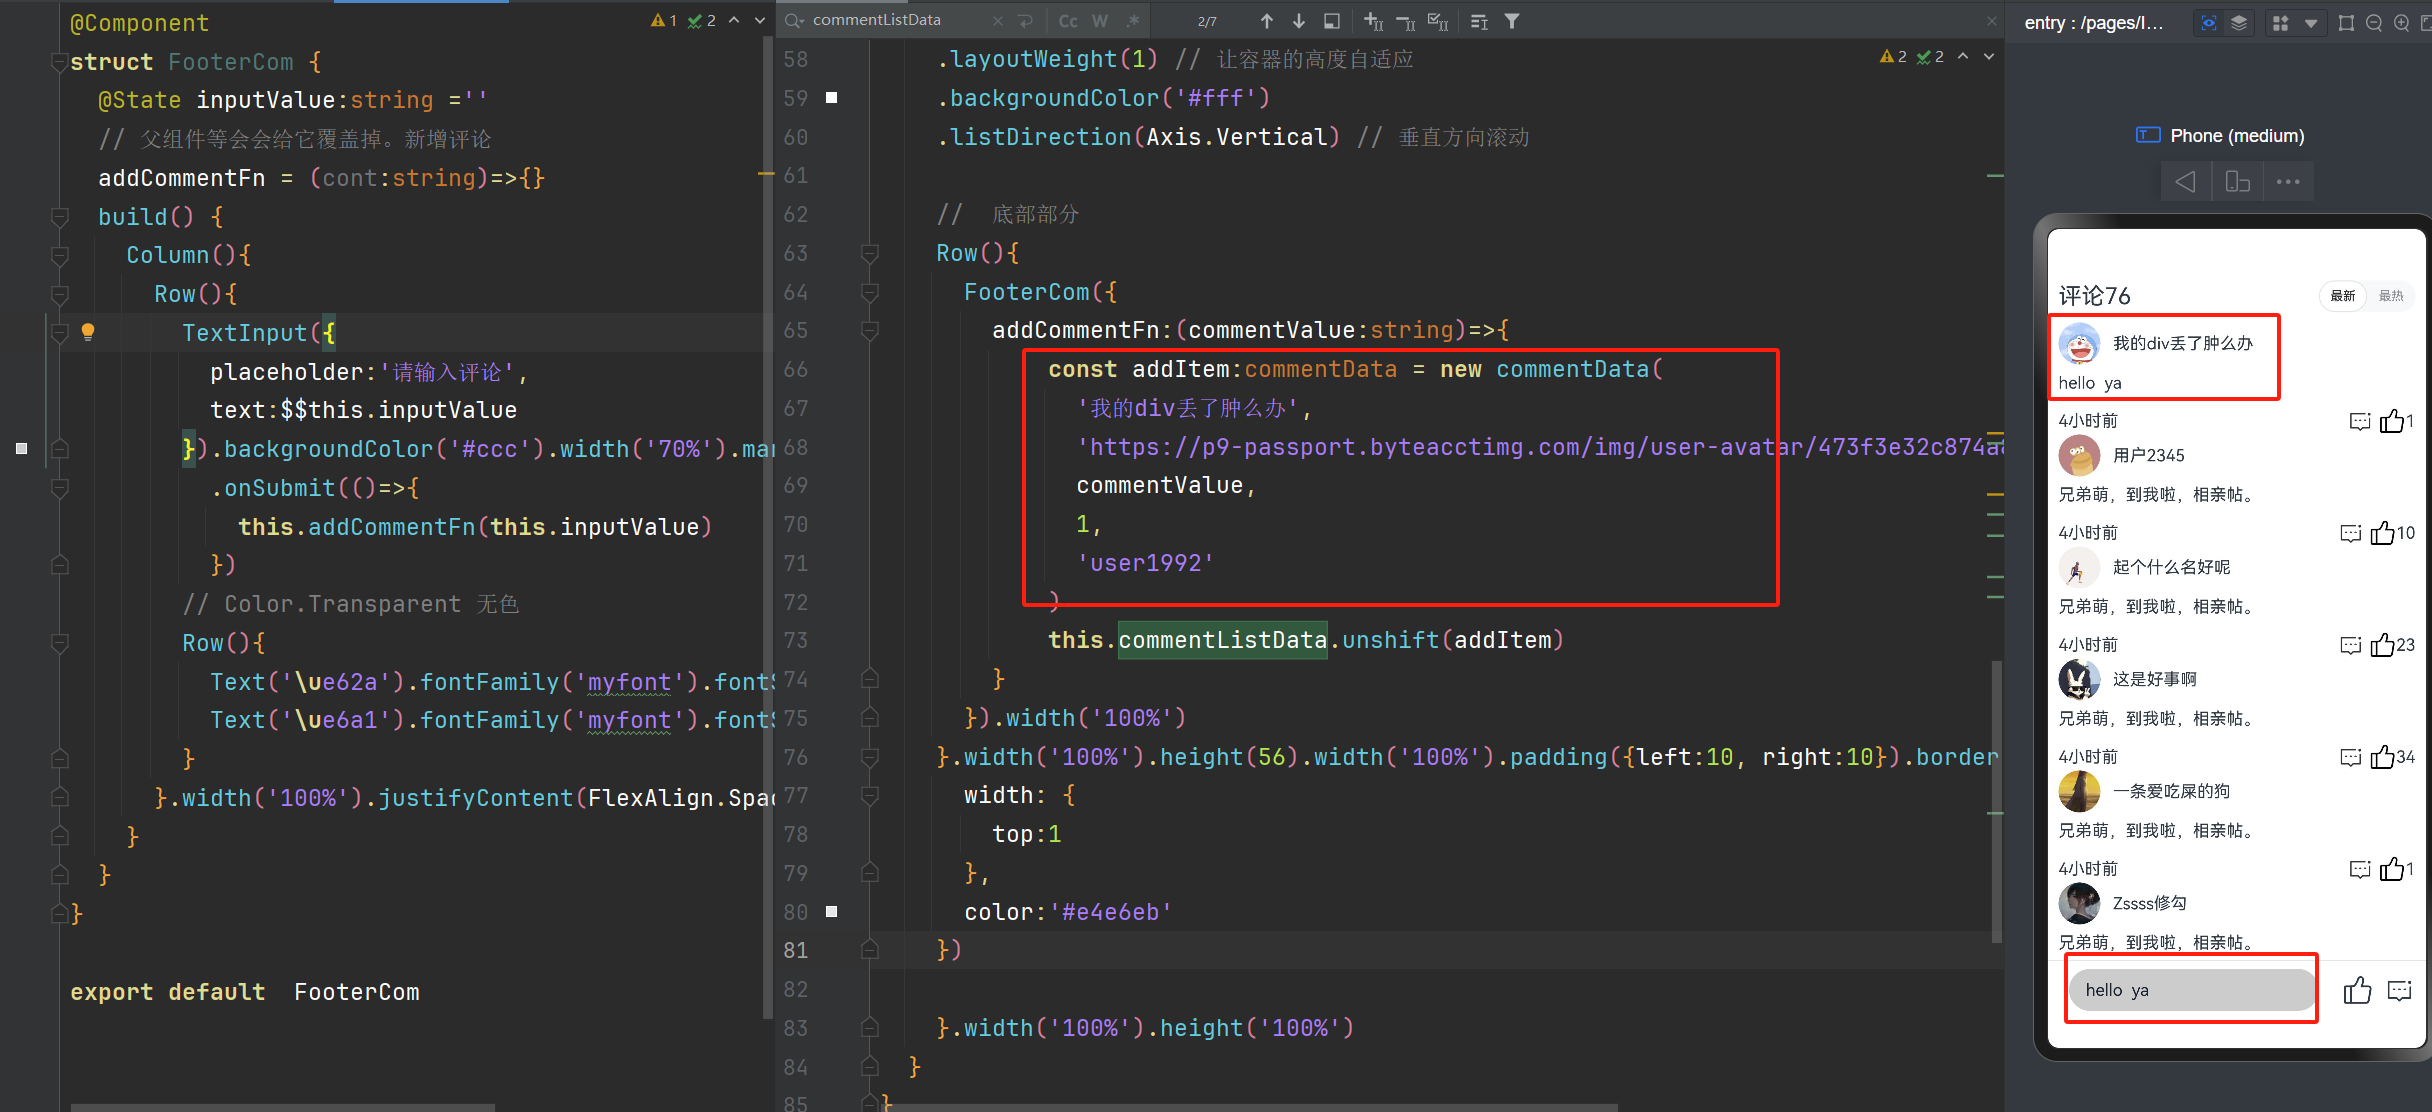Select the 最新 tab in preview
Image resolution: width=2432 pixels, height=1112 pixels.
pos(2343,296)
